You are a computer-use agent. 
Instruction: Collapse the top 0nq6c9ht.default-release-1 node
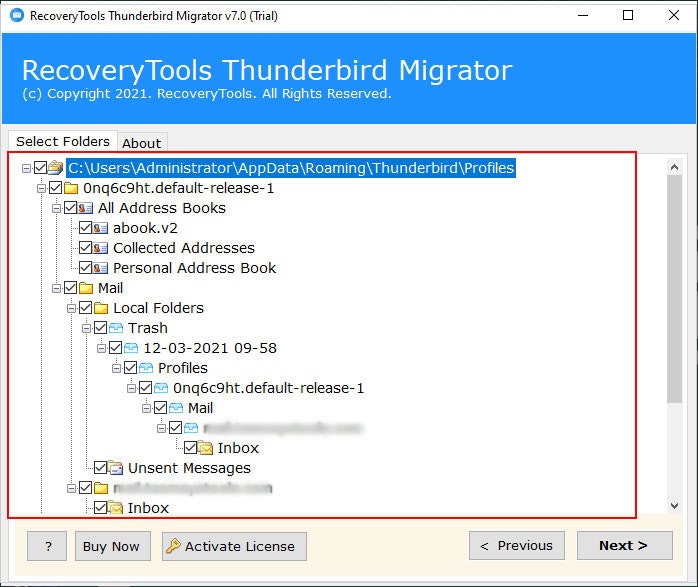pos(41,188)
